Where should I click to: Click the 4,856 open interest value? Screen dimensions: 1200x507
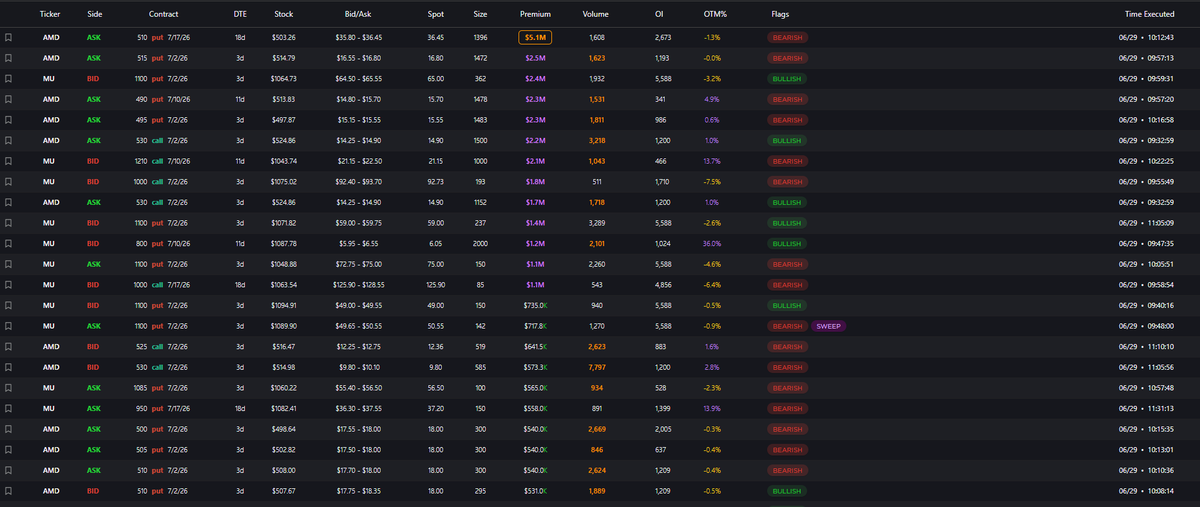click(662, 285)
